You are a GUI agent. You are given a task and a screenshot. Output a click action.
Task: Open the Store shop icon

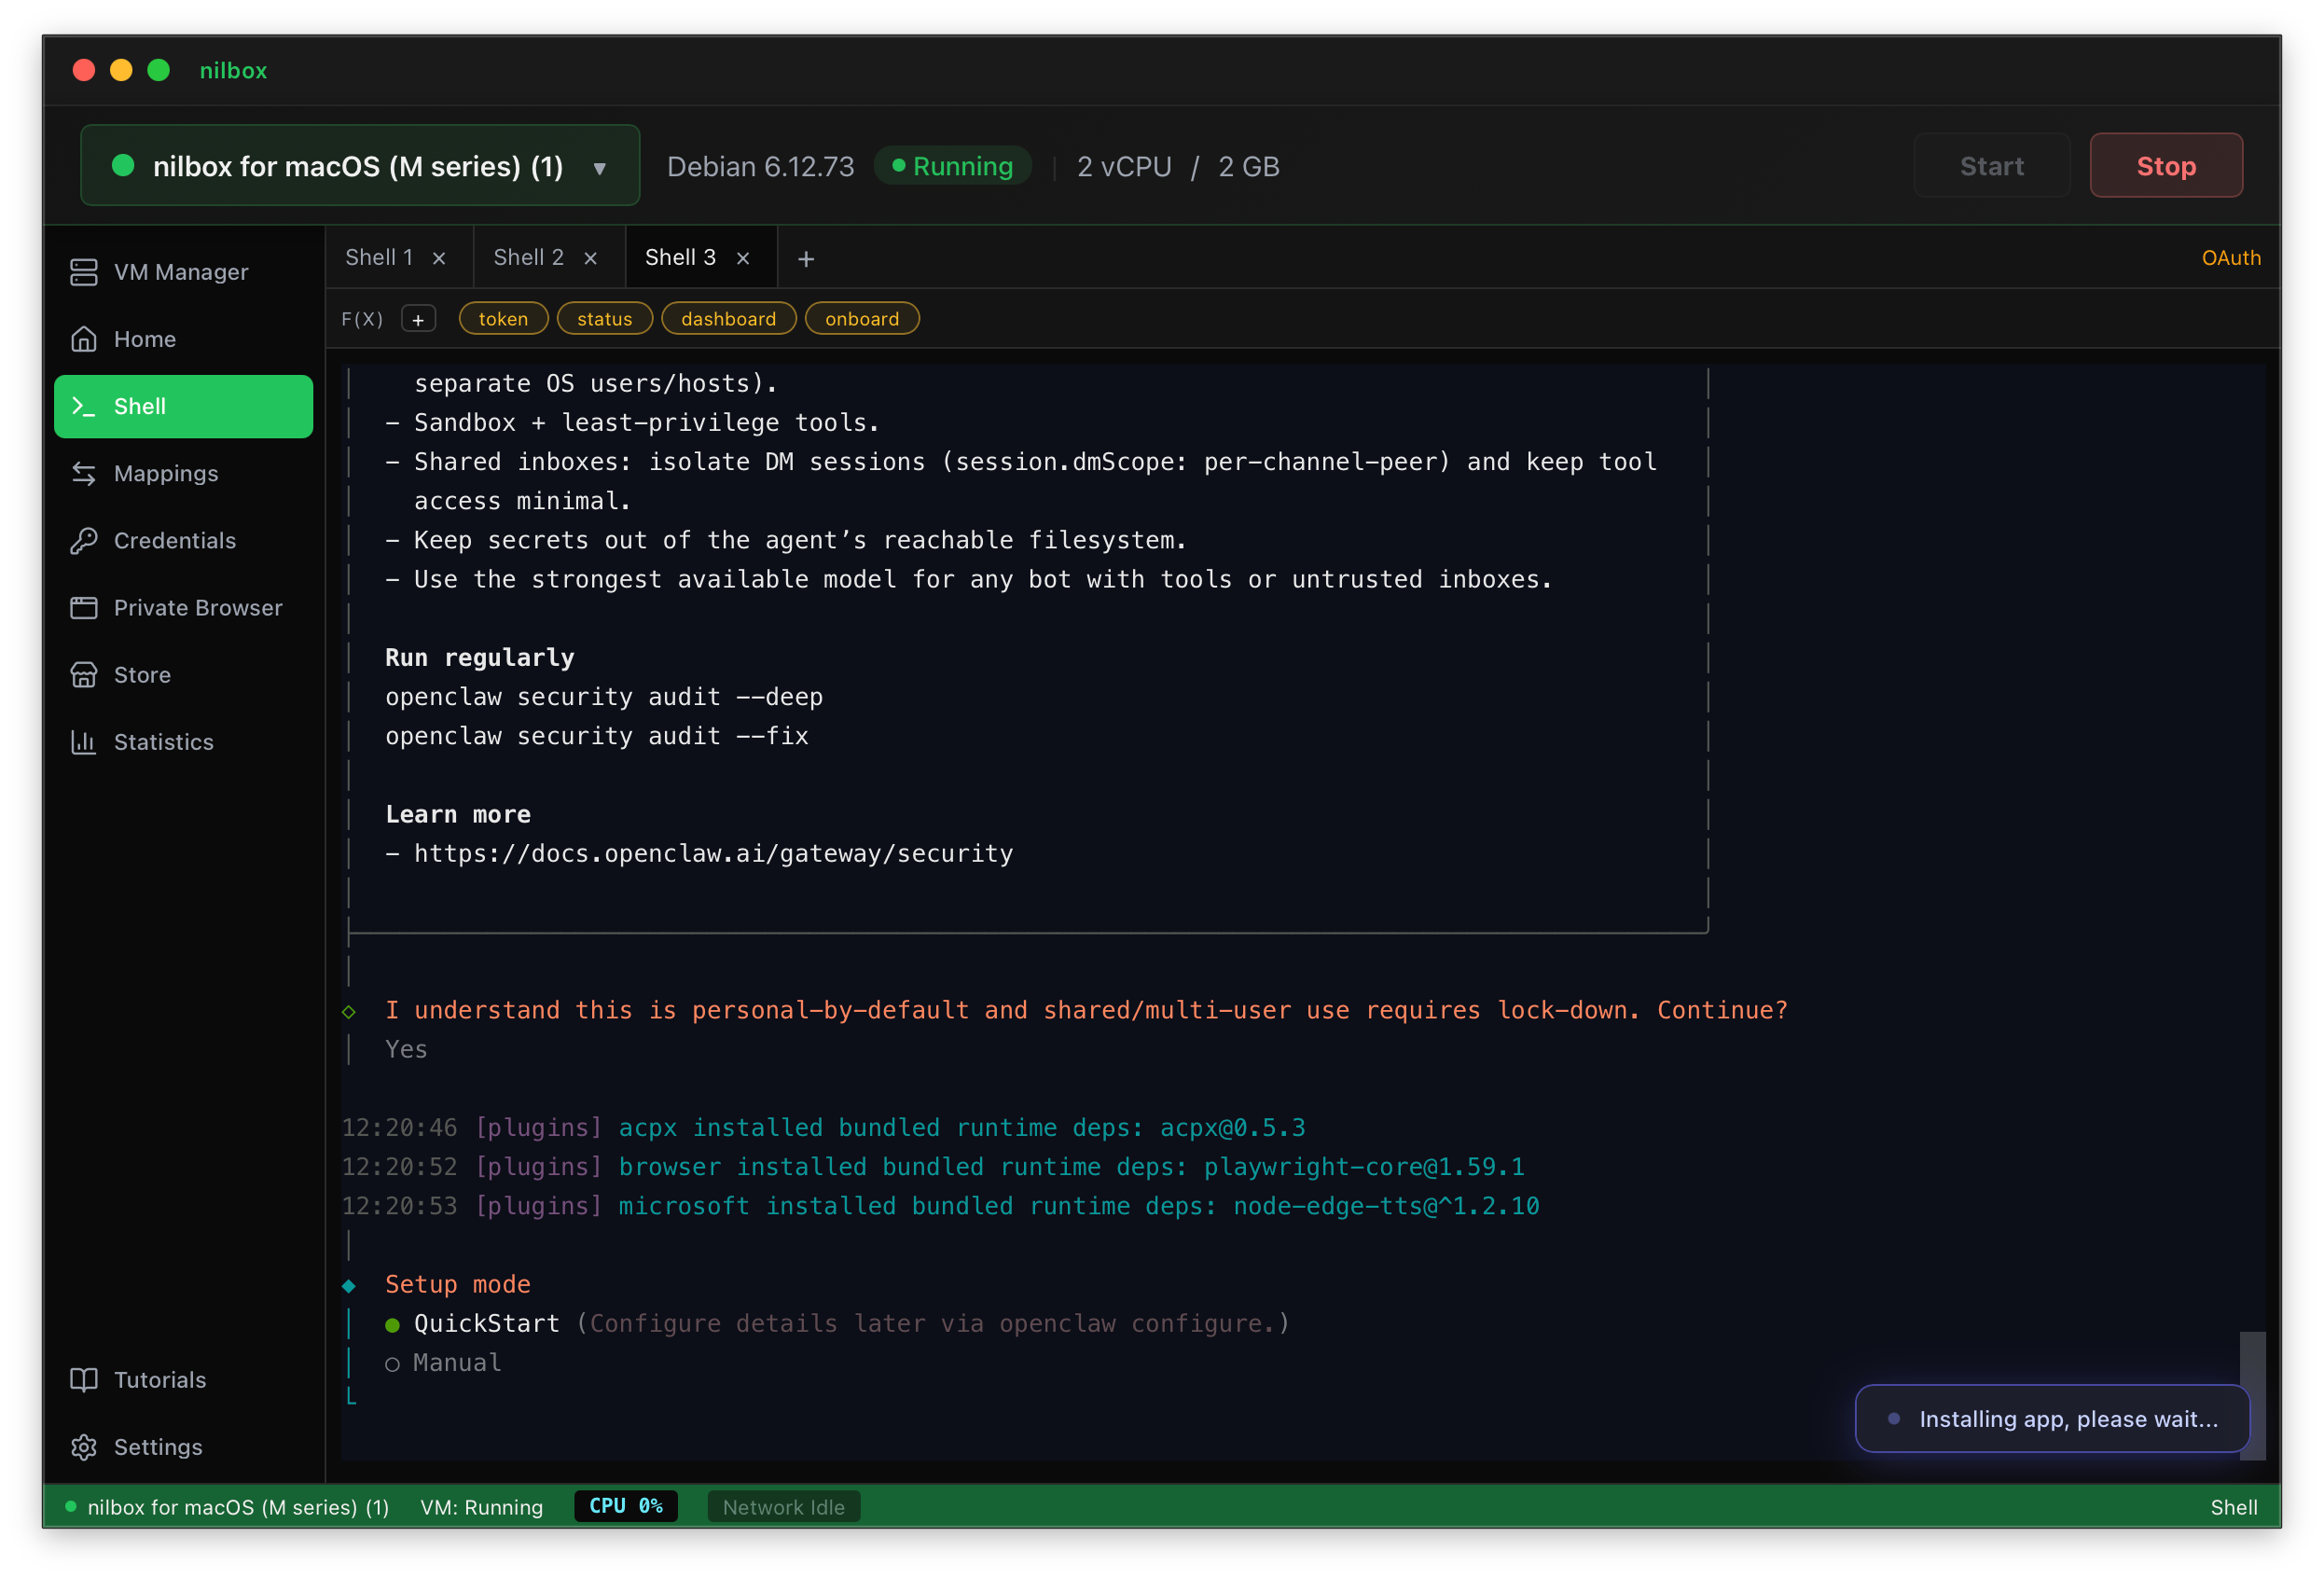click(x=84, y=675)
